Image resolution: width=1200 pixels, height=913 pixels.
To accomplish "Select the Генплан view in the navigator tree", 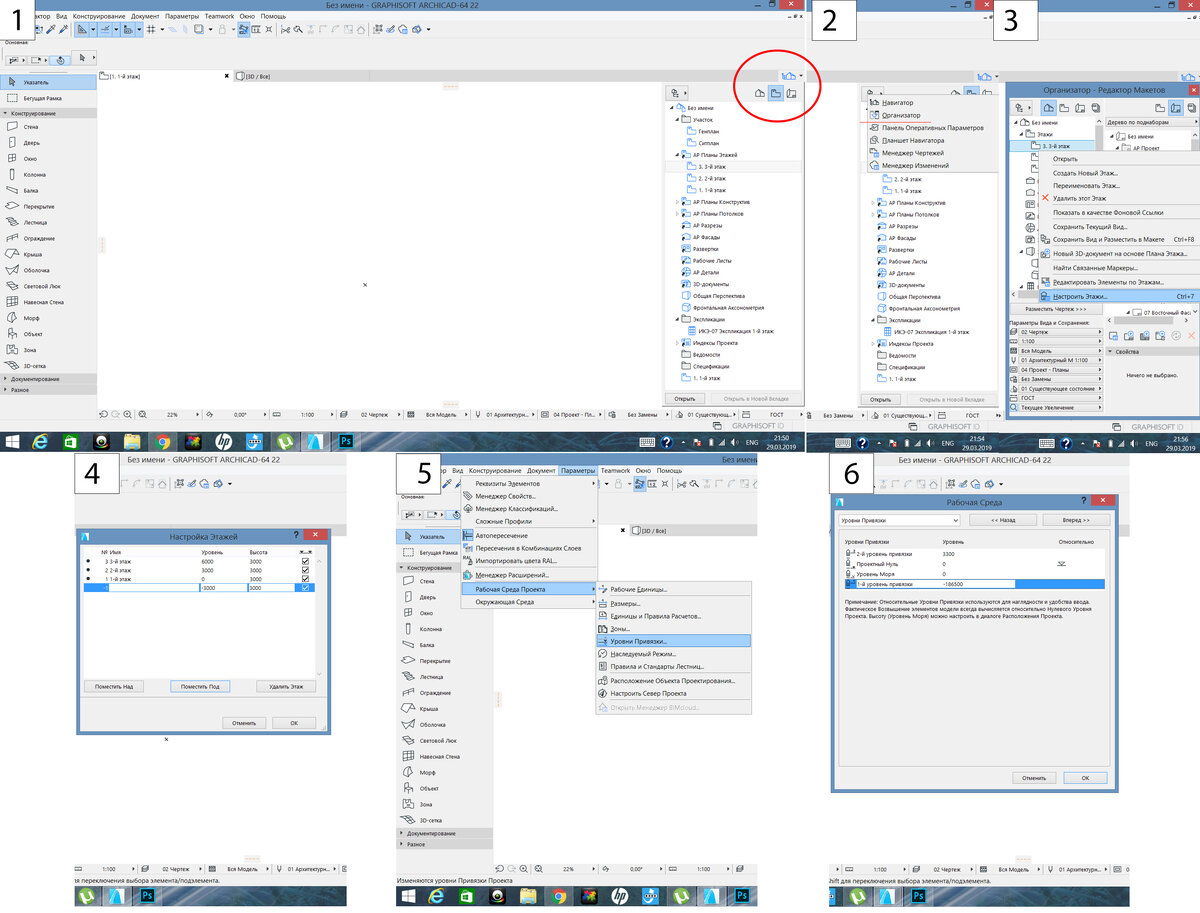I will pos(707,131).
